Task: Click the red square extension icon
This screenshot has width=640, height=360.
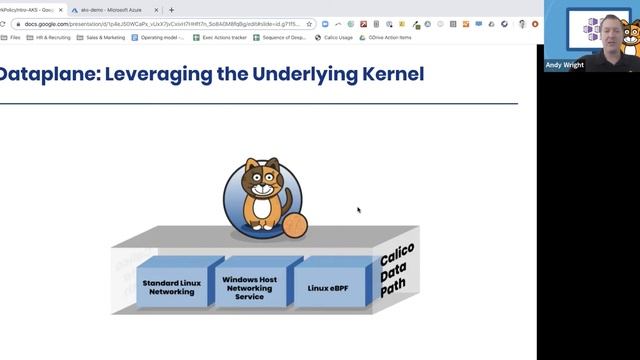Action: point(363,24)
